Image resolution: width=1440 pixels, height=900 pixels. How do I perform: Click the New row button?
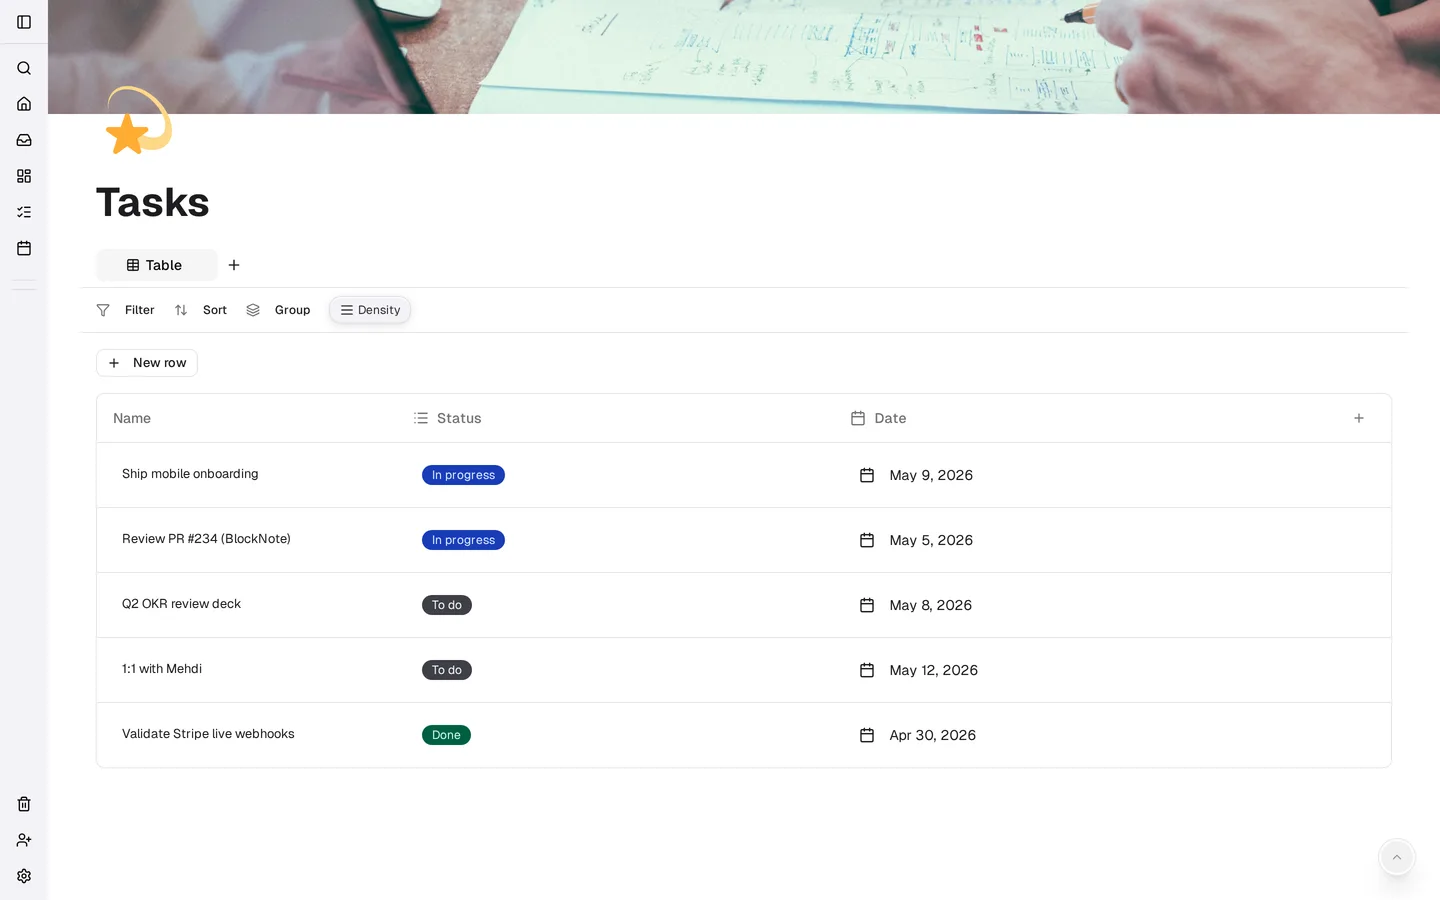pyautogui.click(x=147, y=363)
